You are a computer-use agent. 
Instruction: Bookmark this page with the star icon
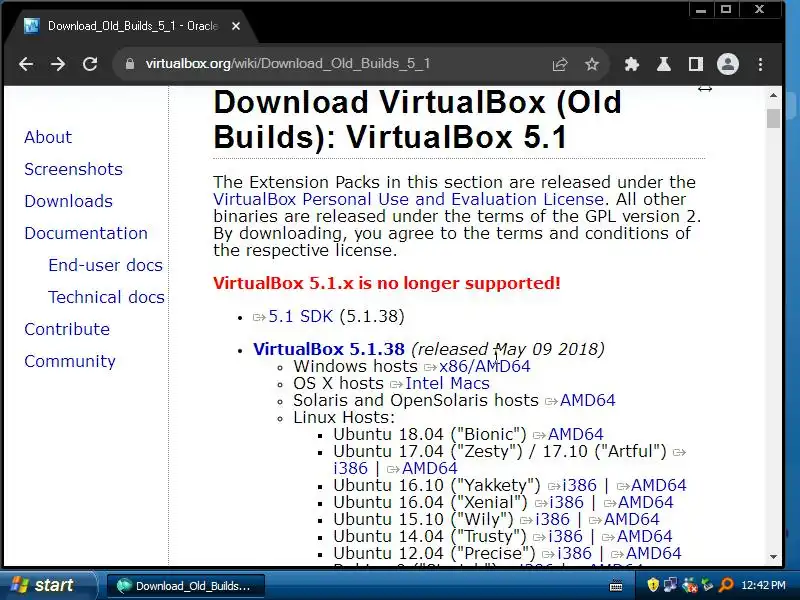coord(592,64)
